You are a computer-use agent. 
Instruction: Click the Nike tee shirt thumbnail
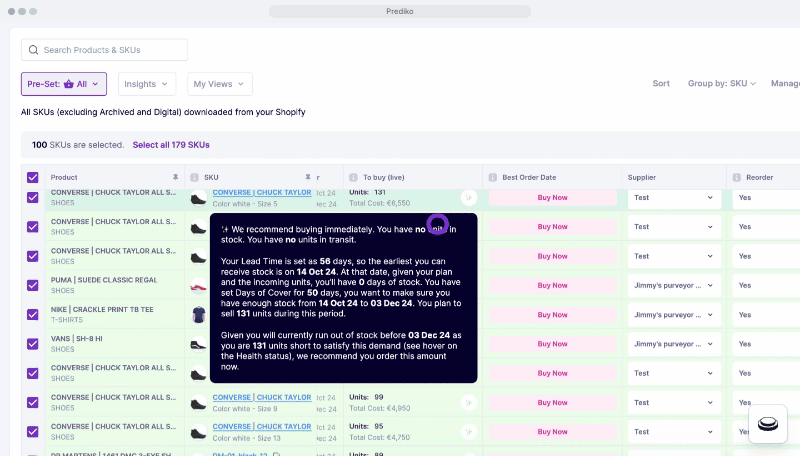[x=198, y=315]
